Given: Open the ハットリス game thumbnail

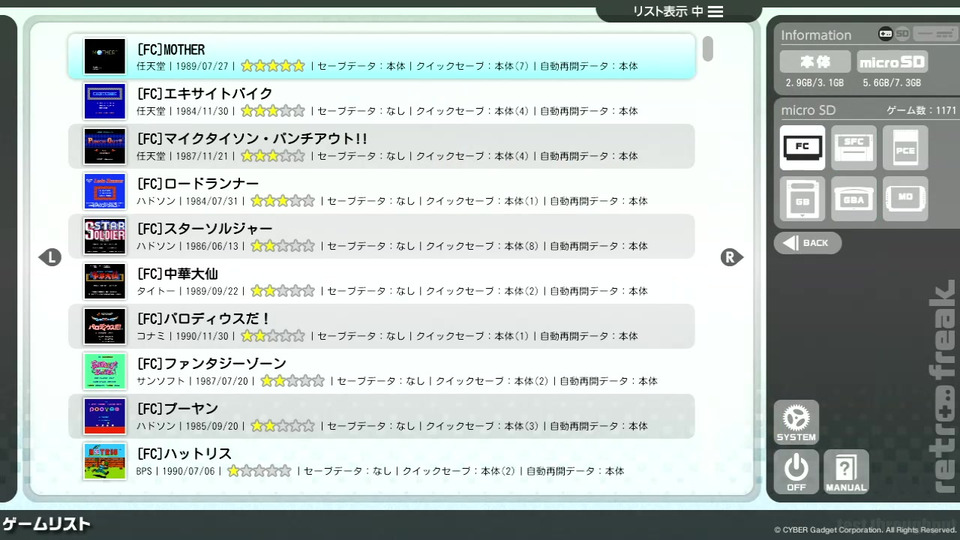Looking at the screenshot, I should pos(105,461).
